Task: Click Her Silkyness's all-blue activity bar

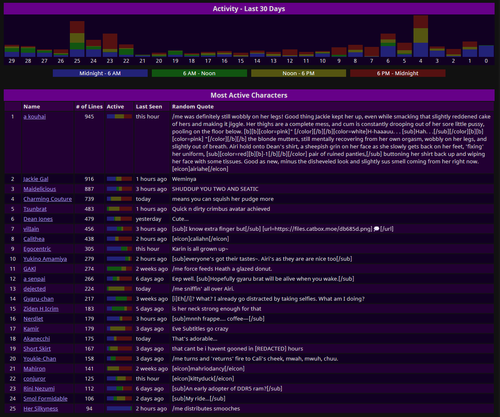Action: pos(119,409)
